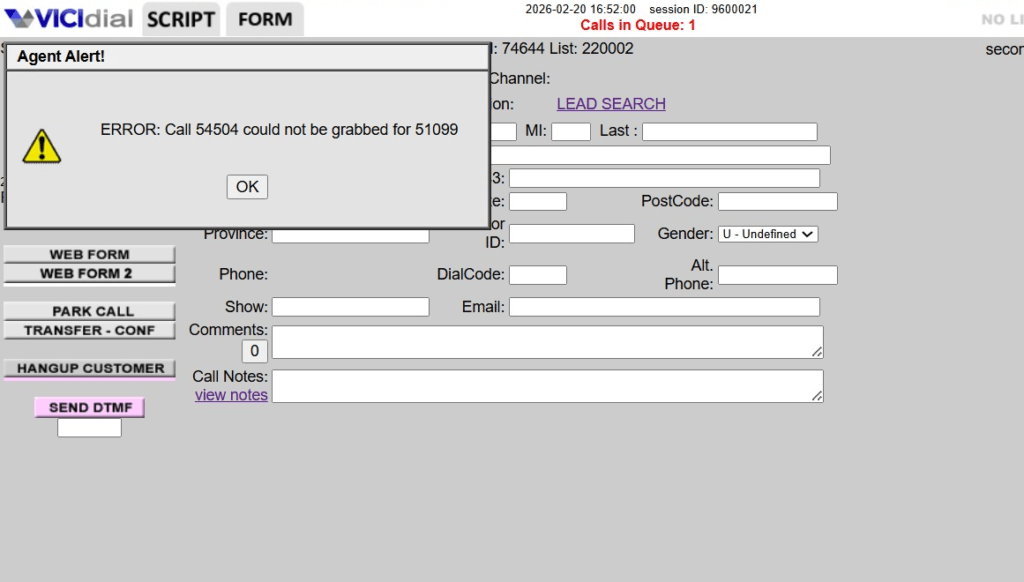Click the WEB FORM 2 button
This screenshot has height=582, width=1024.
[x=89, y=273]
